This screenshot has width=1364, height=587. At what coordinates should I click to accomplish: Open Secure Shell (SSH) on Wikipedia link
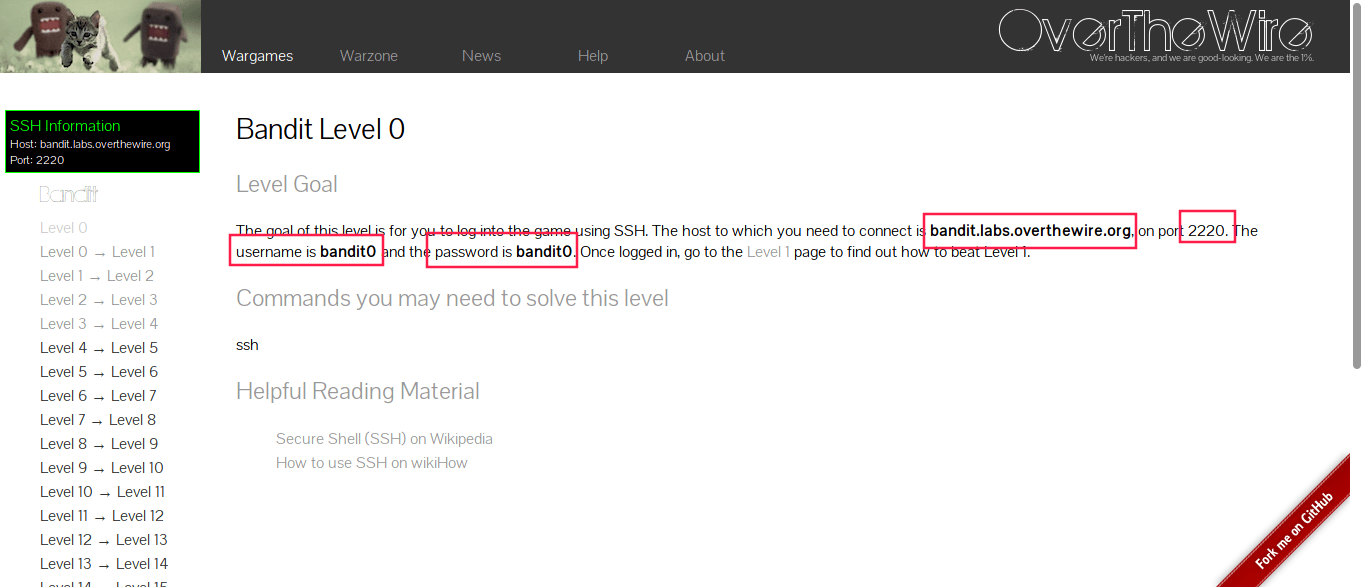point(384,439)
